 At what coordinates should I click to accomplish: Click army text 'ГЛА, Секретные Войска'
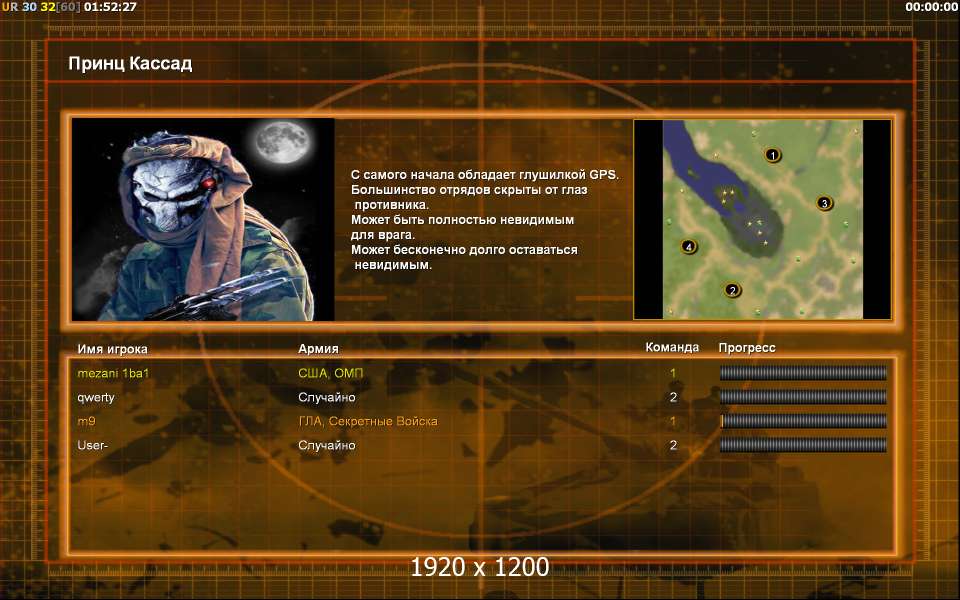tap(368, 421)
